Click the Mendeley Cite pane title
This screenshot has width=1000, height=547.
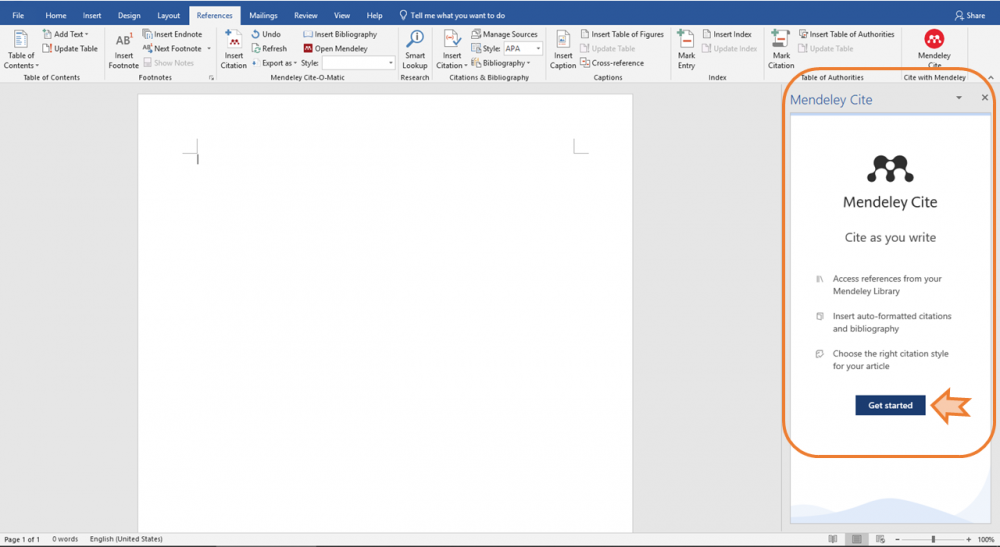coord(831,99)
